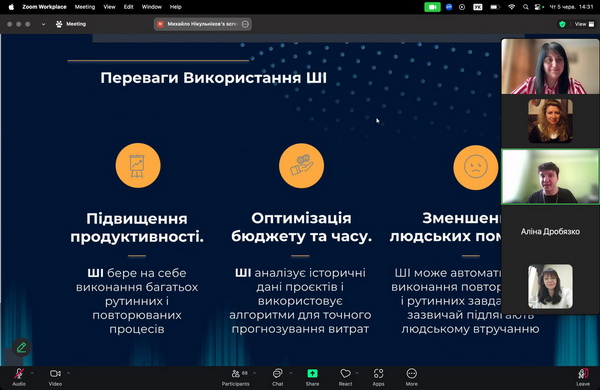Select the green annotate pencil icon
The width and height of the screenshot is (600, 390).
point(21,348)
